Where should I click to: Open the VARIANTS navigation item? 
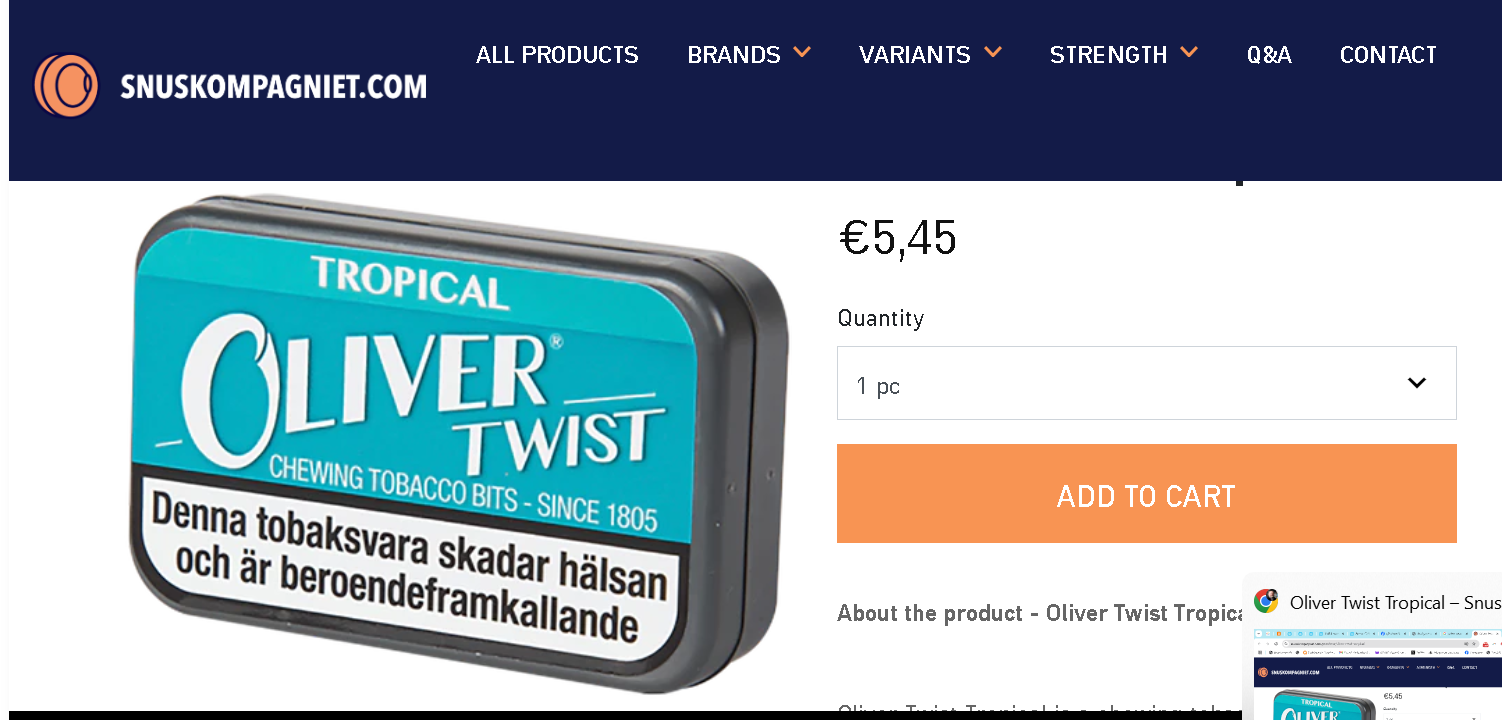915,55
